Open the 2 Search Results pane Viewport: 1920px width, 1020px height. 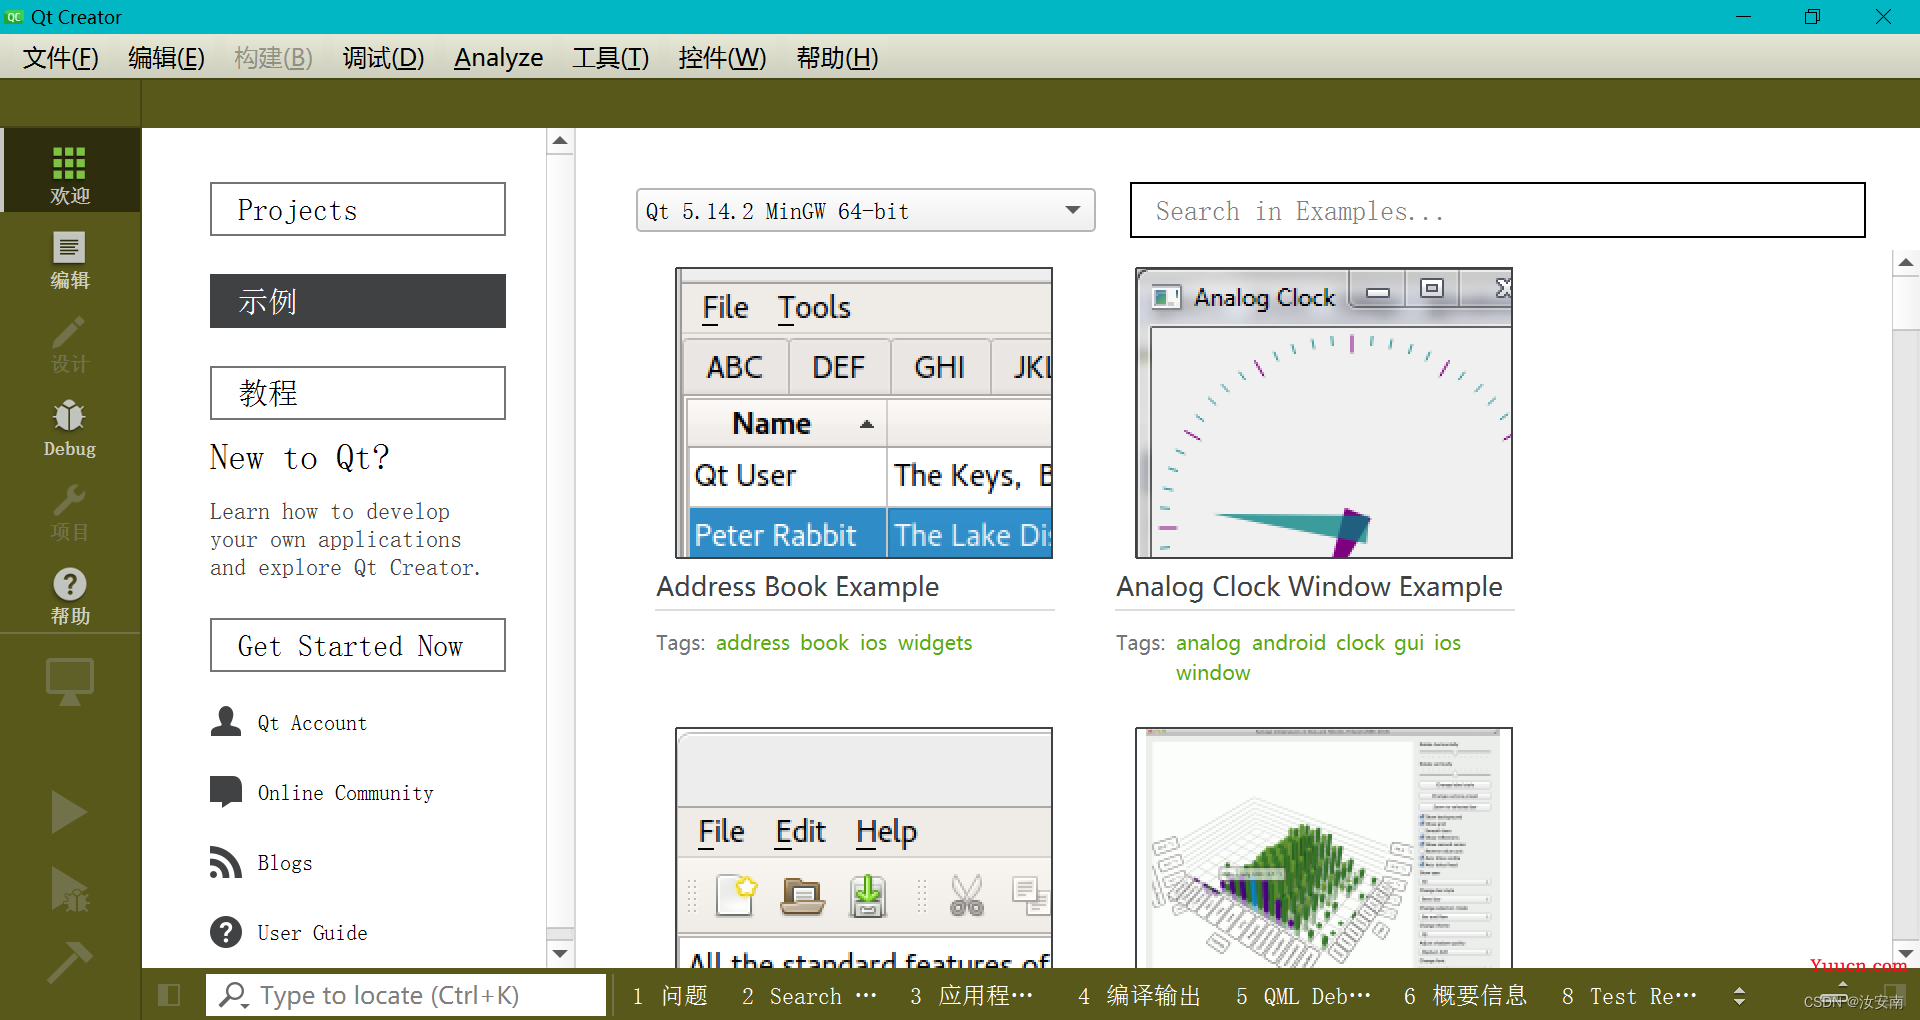(809, 996)
